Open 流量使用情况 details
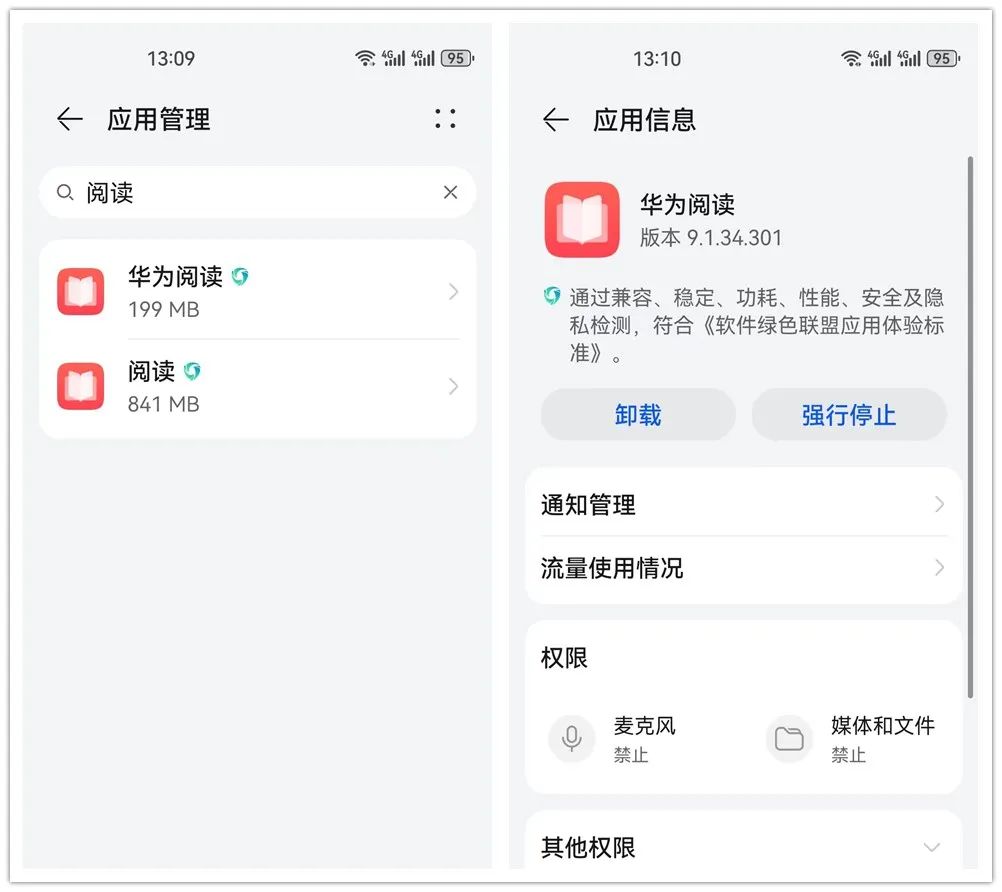Image resolution: width=1002 pixels, height=892 pixels. tap(743, 568)
